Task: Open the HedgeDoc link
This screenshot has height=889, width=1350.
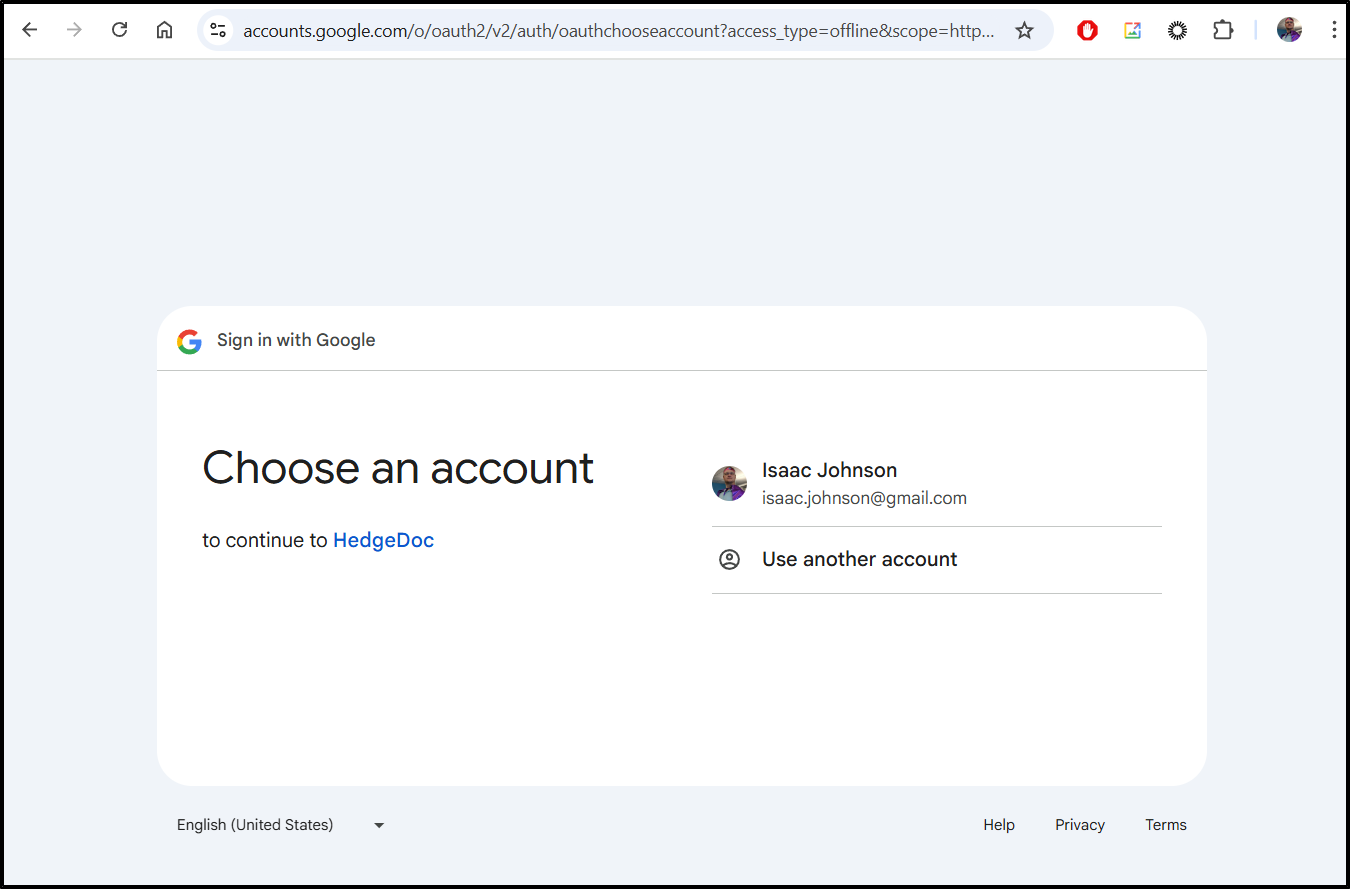Action: (x=383, y=540)
